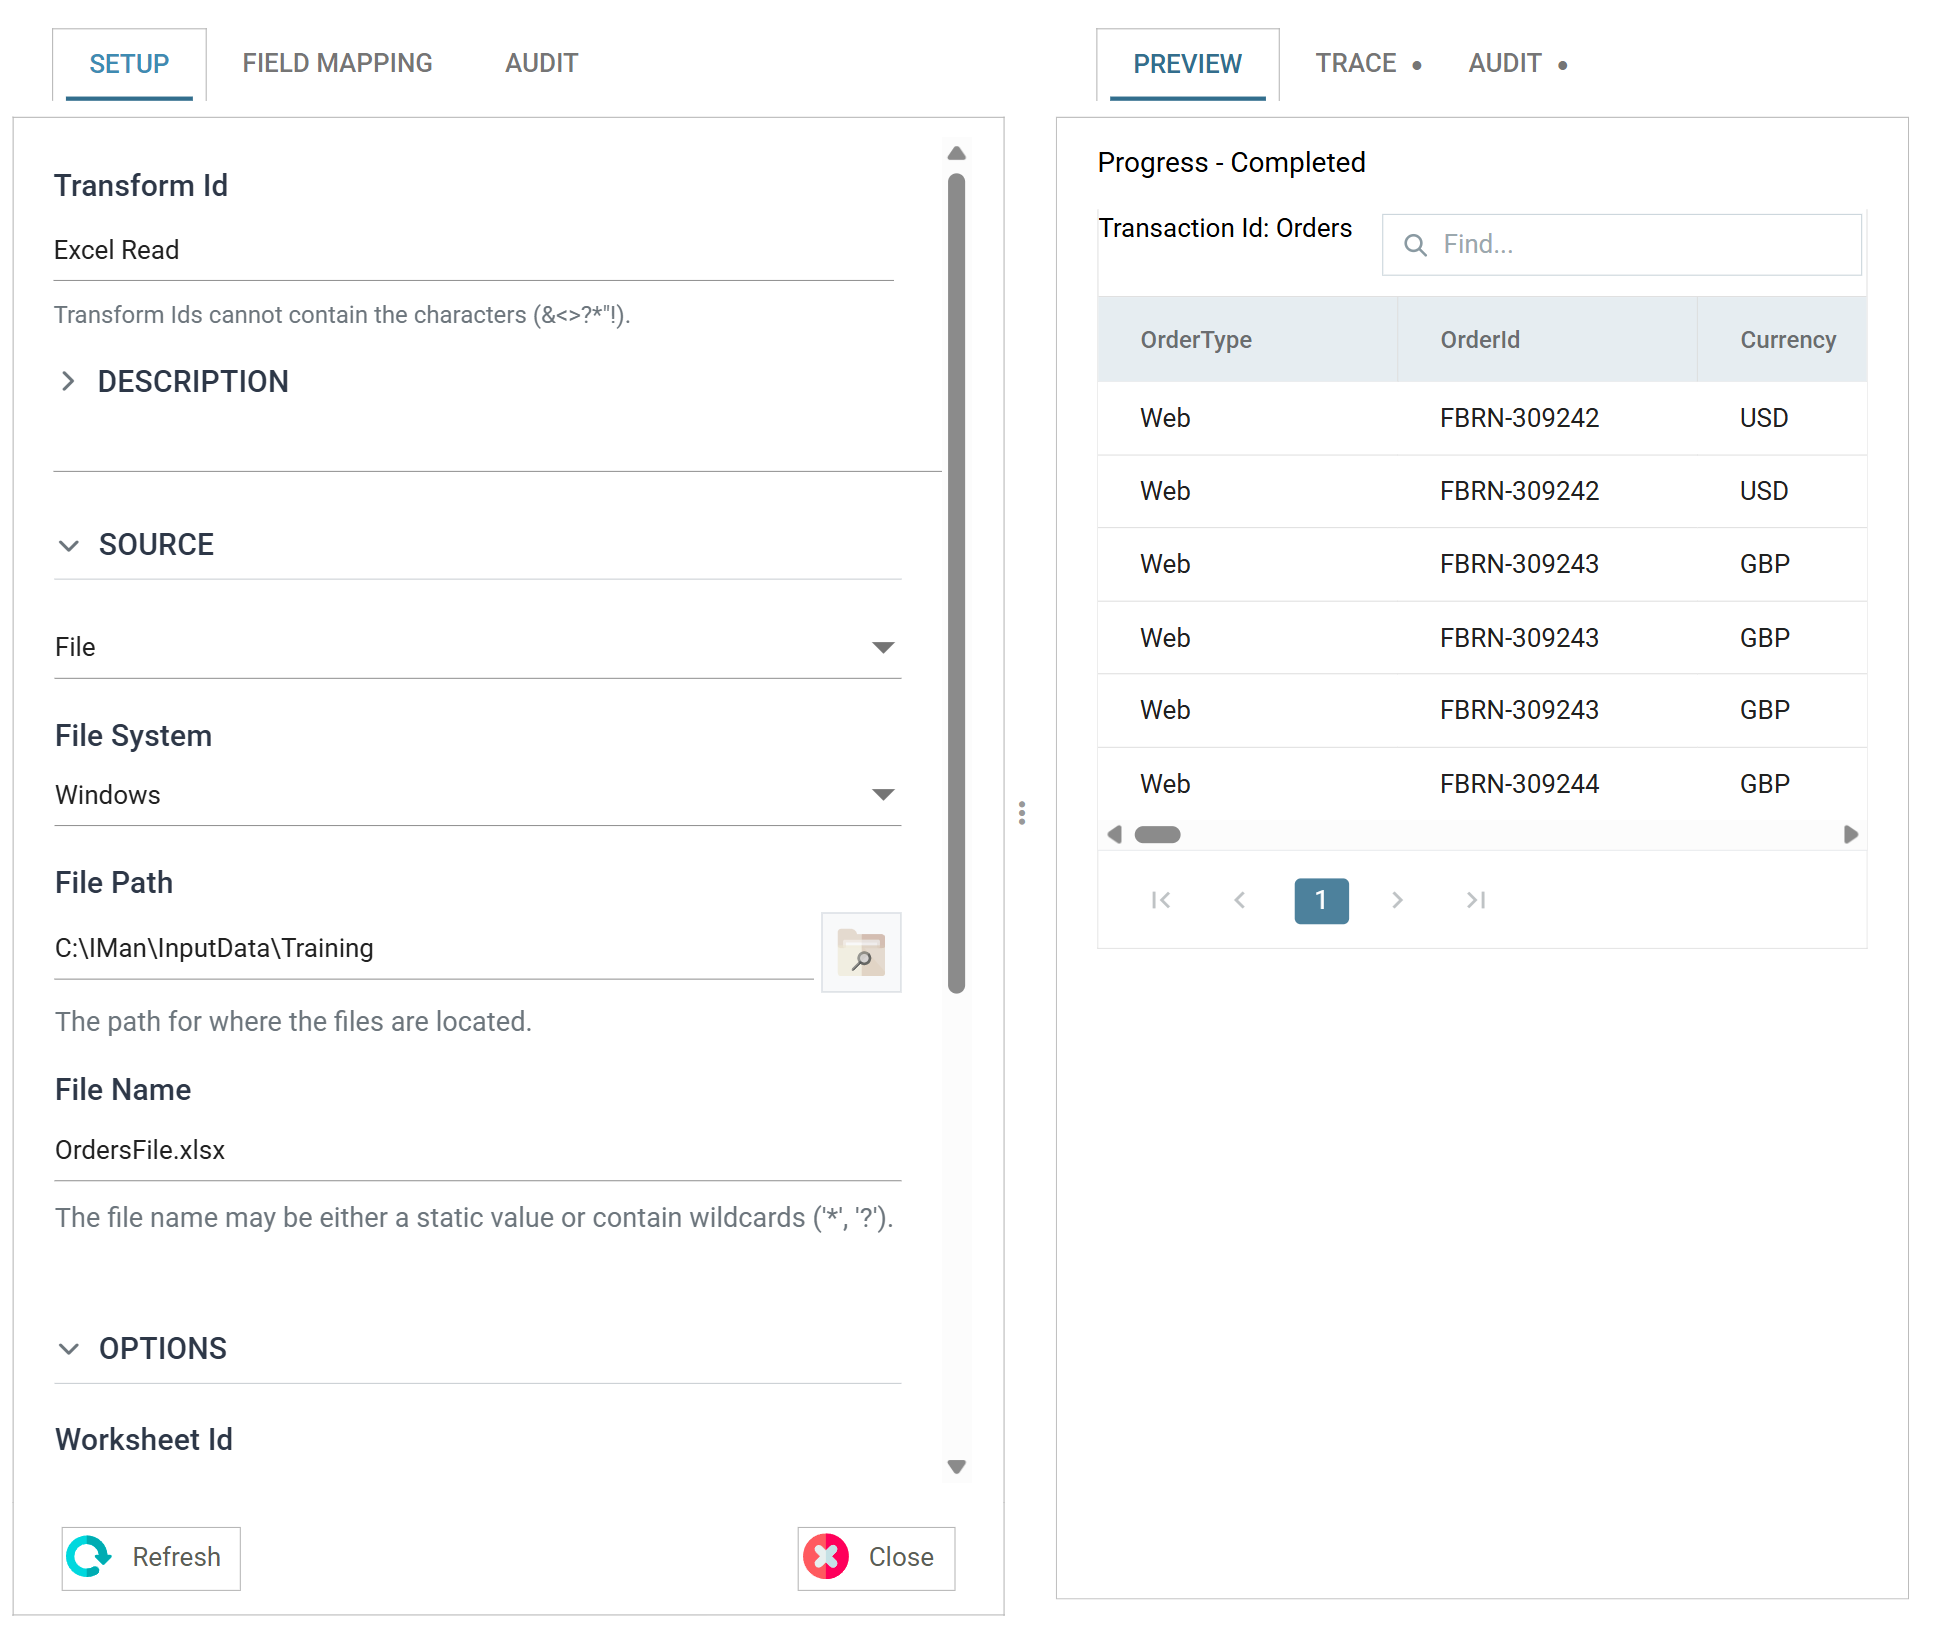Expand the DESCRIPTION section
Image resolution: width=1936 pixels, height=1626 pixels.
coord(68,381)
